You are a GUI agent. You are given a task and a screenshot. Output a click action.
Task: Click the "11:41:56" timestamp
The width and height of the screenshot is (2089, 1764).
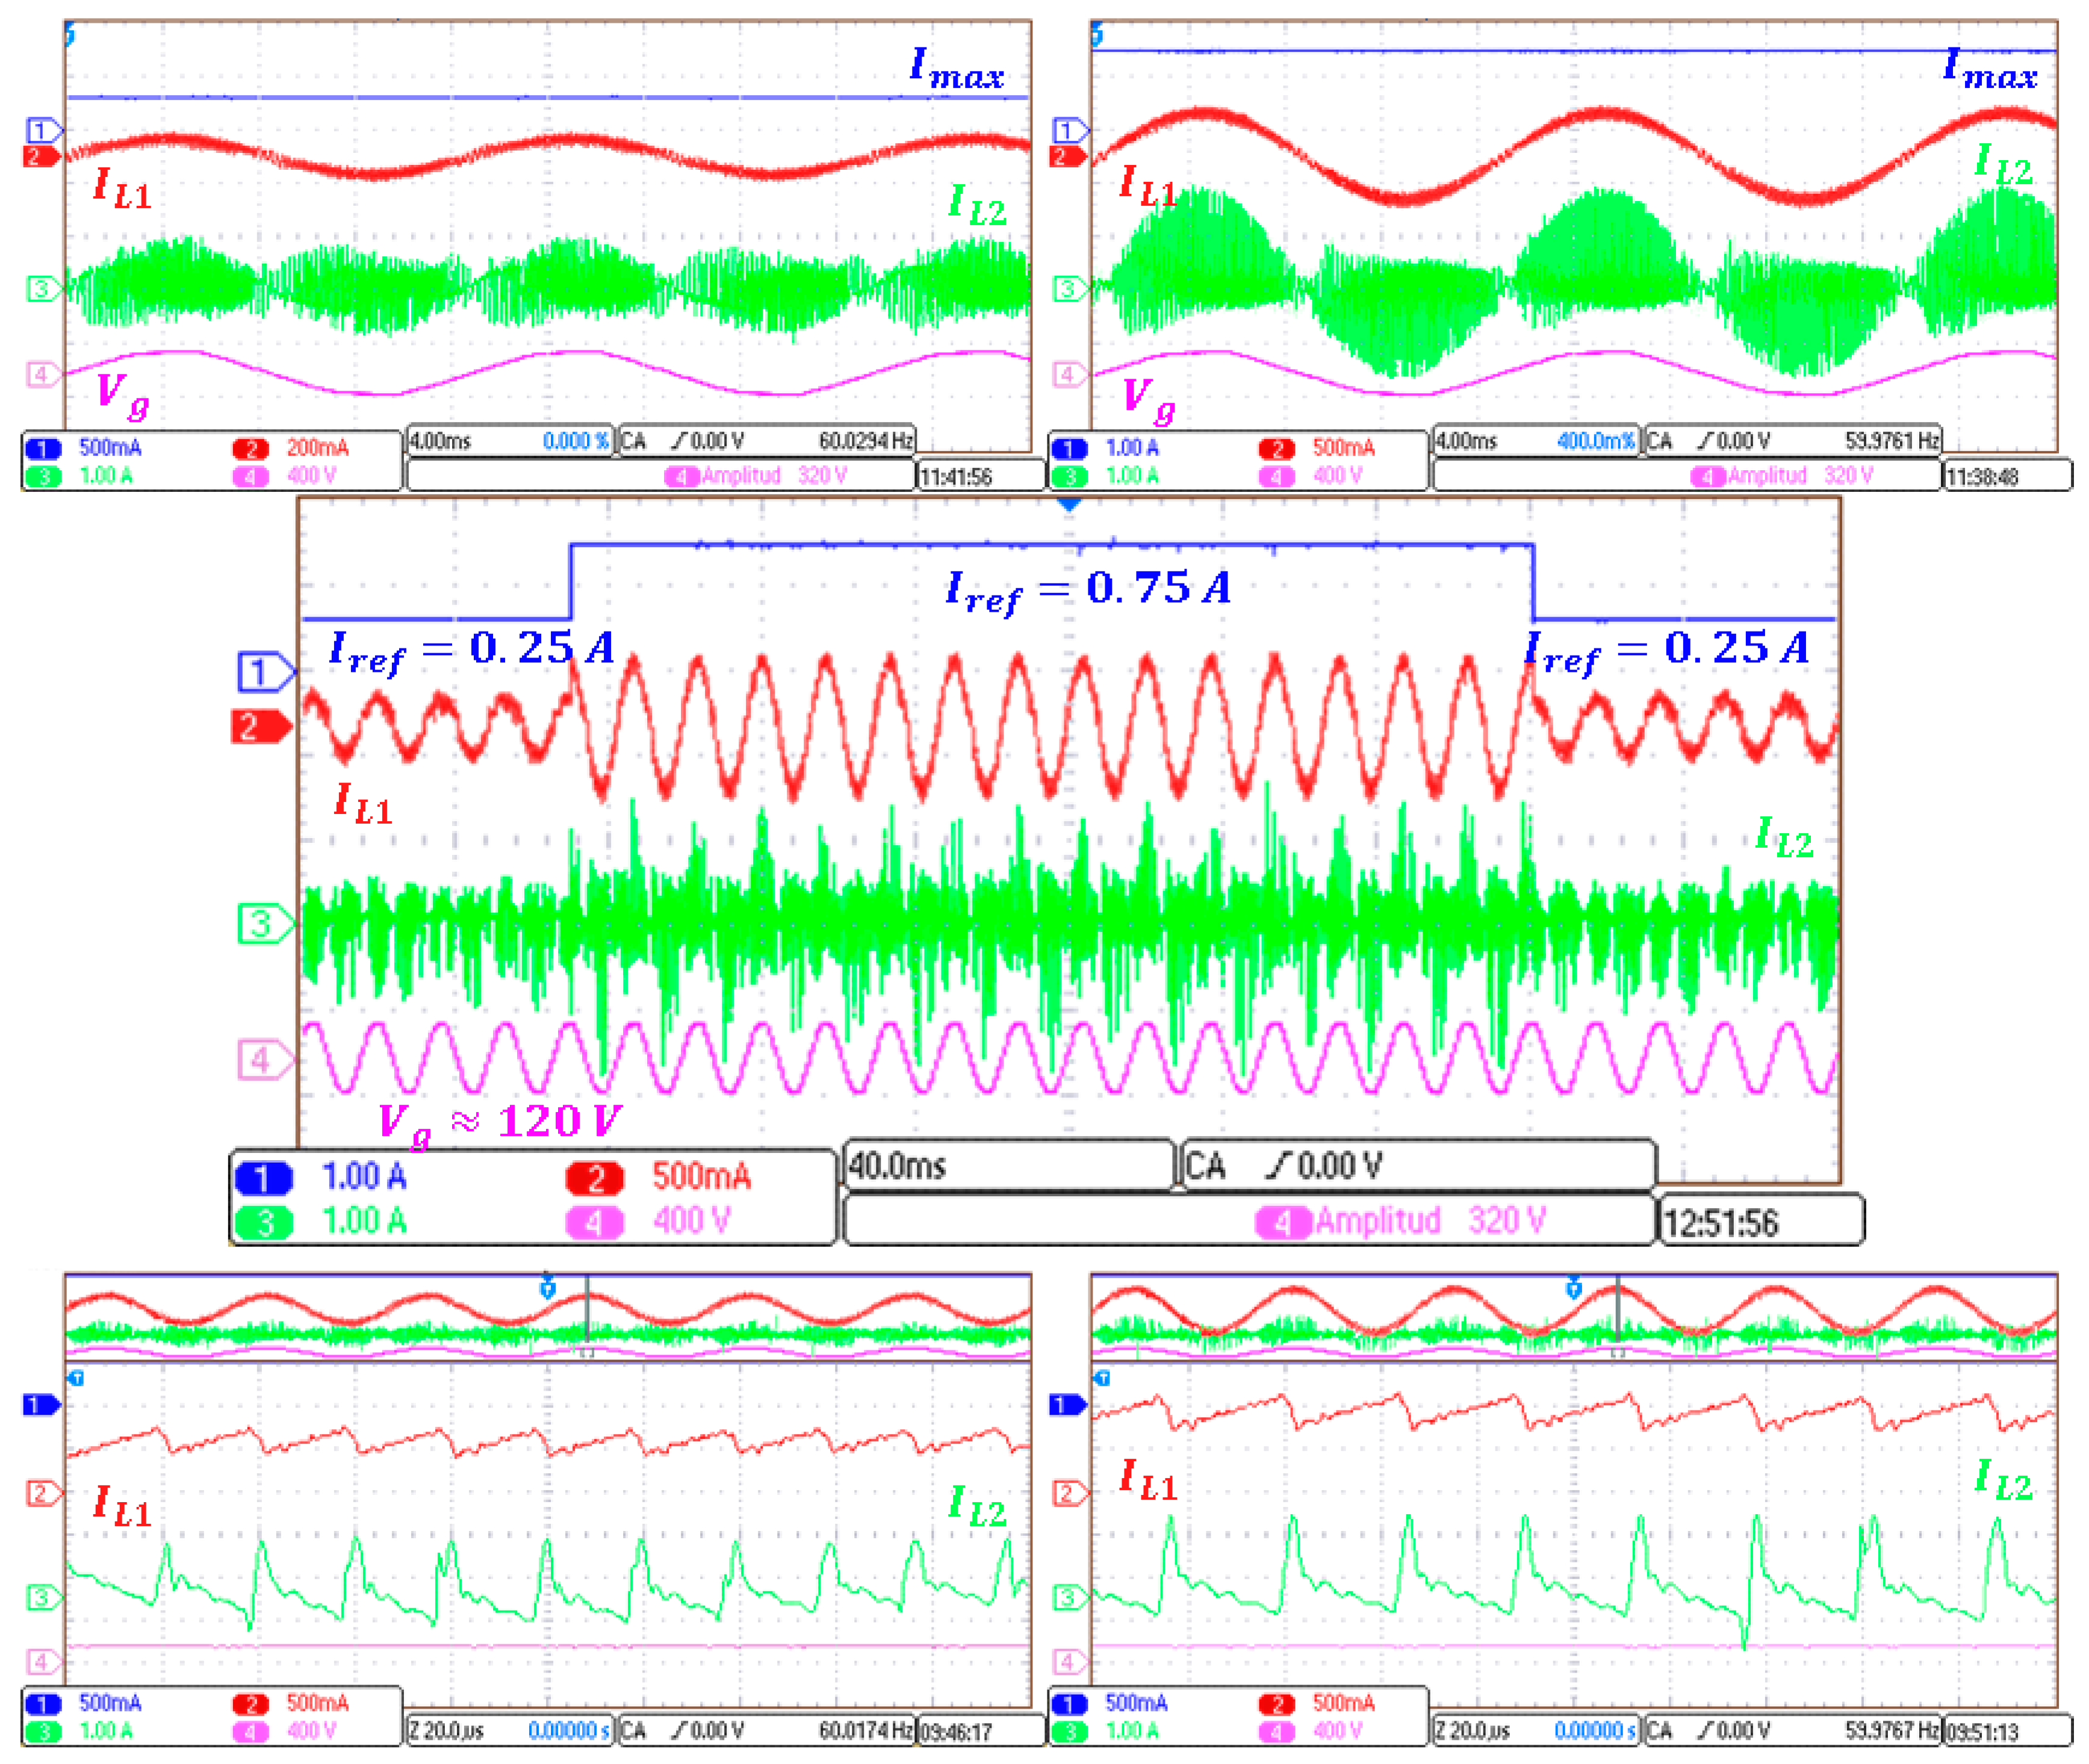[x=956, y=477]
